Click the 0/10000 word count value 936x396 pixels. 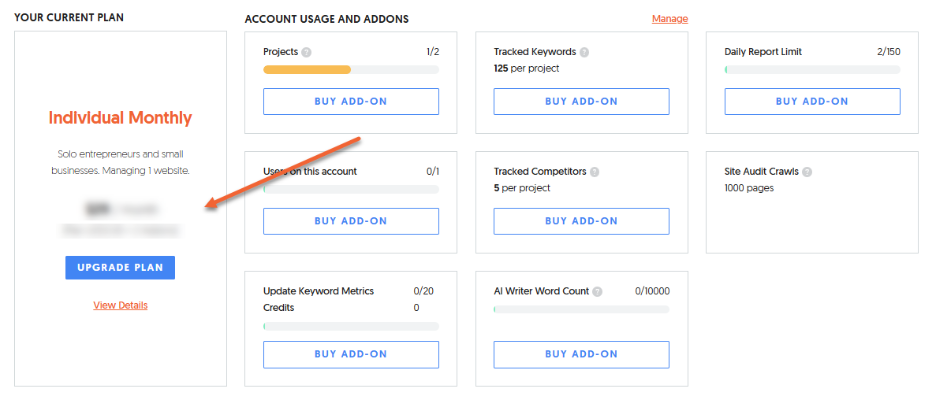pos(652,291)
